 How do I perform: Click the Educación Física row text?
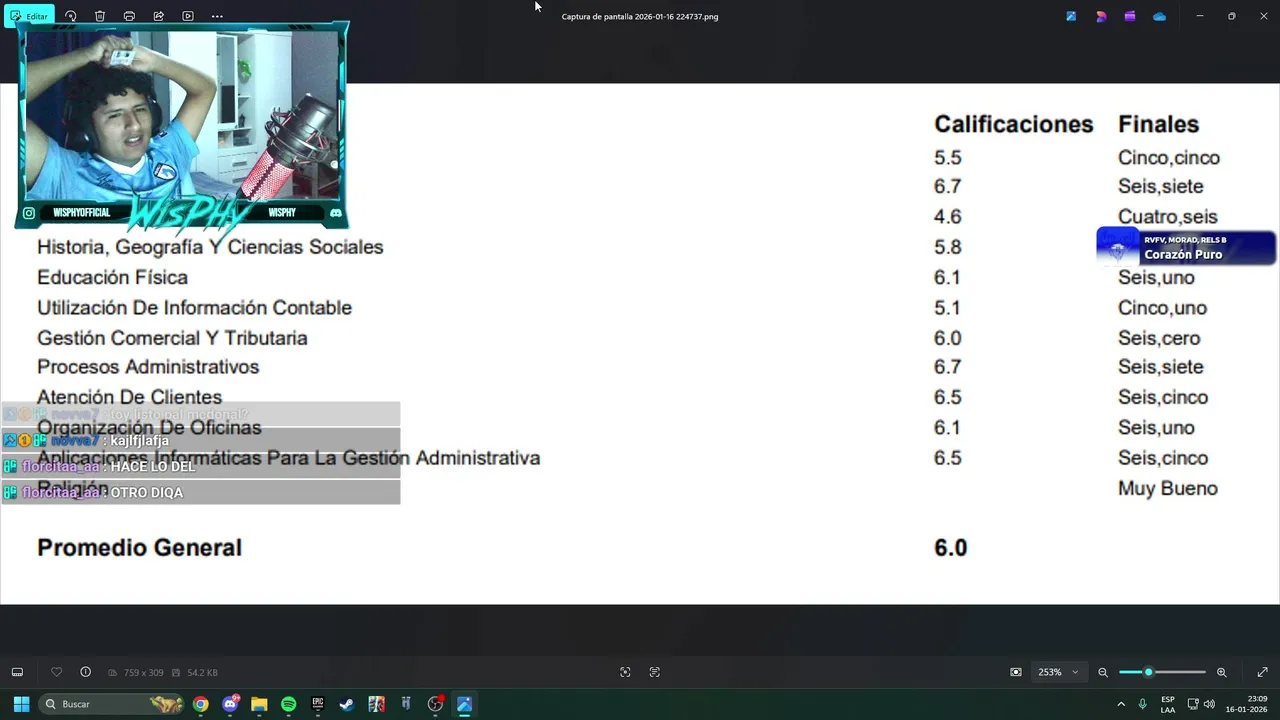click(112, 277)
